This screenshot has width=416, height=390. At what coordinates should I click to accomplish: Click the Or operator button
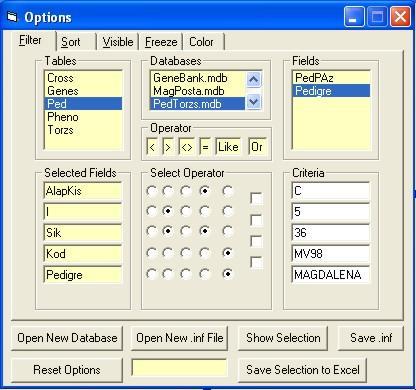(x=257, y=147)
